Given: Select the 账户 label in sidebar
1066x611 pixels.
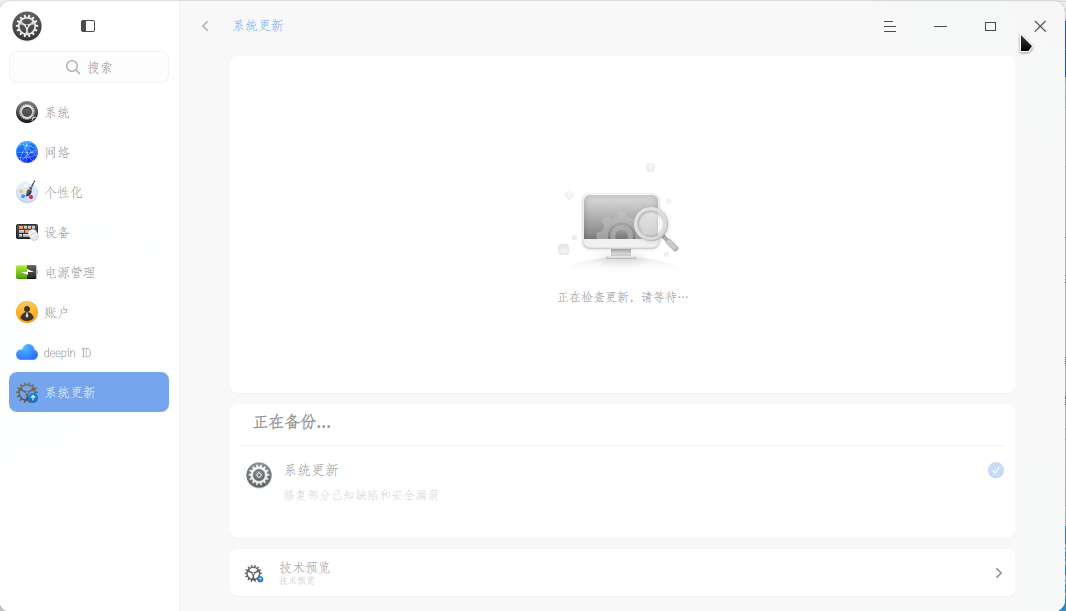Looking at the screenshot, I should pyautogui.click(x=56, y=313).
